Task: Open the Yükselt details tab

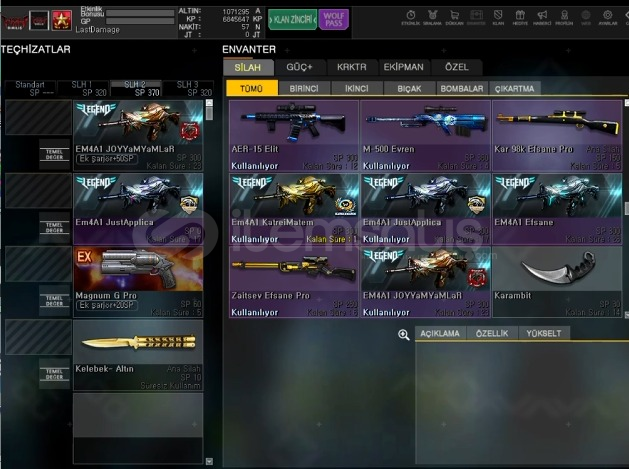Action: (544, 333)
